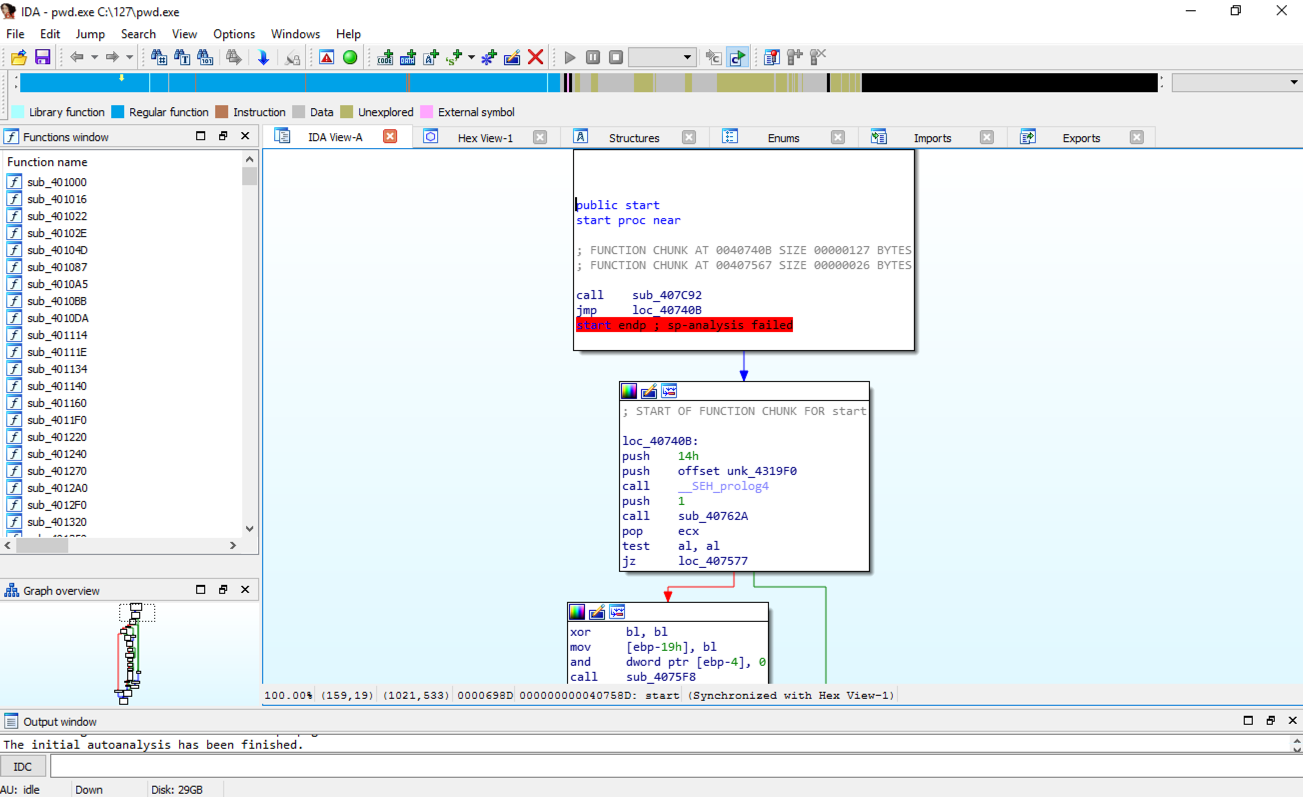
Task: Select sub_401140 in the functions list
Action: pyautogui.click(x=57, y=386)
